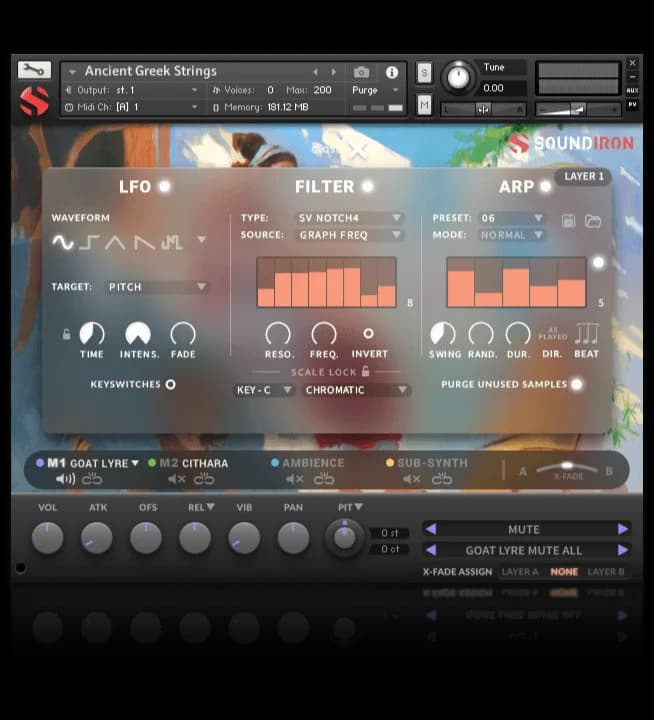Click the save preset disk icon in ARP
Image resolution: width=654 pixels, height=720 pixels.
(569, 220)
